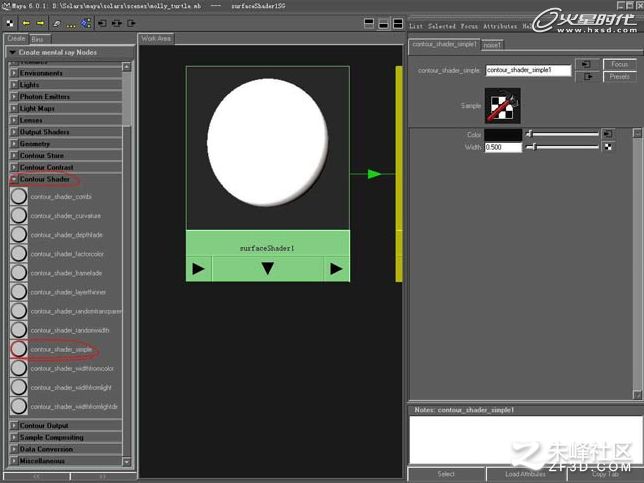Click the contour_shader_widthfromlight node swatch
The height and width of the screenshot is (483, 644).
coord(19,387)
